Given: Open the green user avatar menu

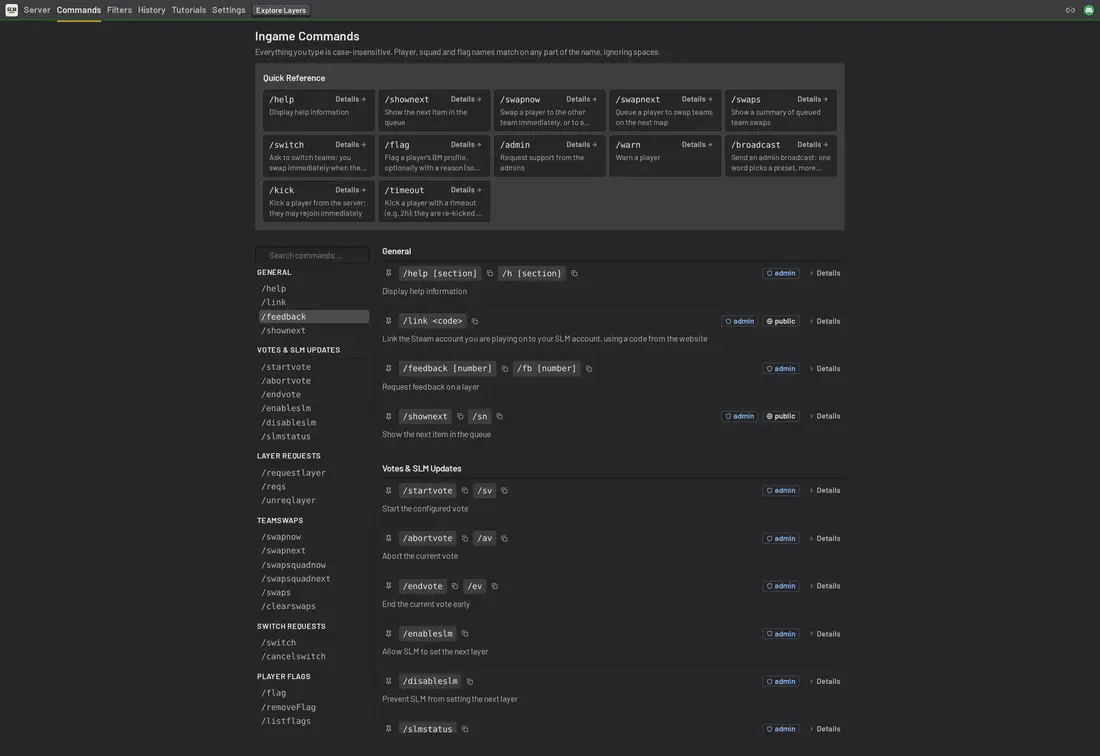Looking at the screenshot, I should coord(1088,10).
